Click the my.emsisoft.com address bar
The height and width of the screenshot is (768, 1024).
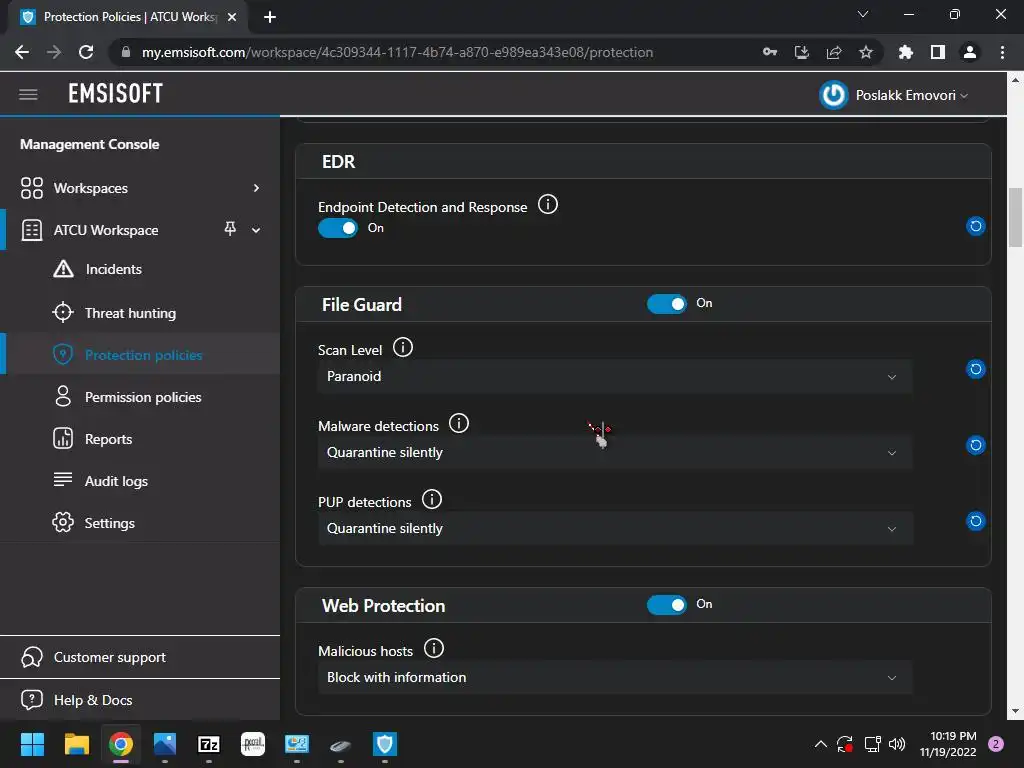coord(397,52)
